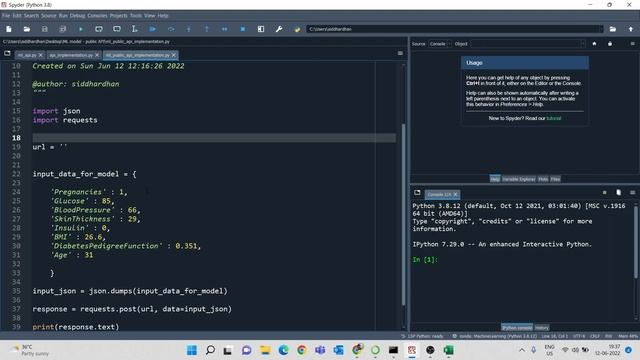Execute the current debug line

click(x=171, y=29)
